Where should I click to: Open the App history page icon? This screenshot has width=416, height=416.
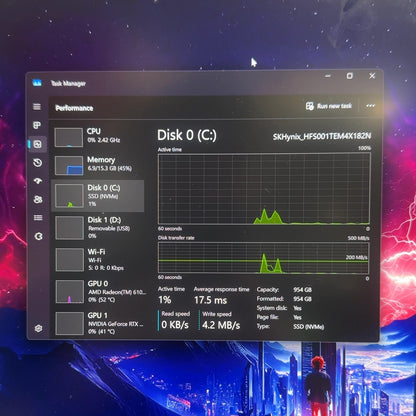click(38, 163)
